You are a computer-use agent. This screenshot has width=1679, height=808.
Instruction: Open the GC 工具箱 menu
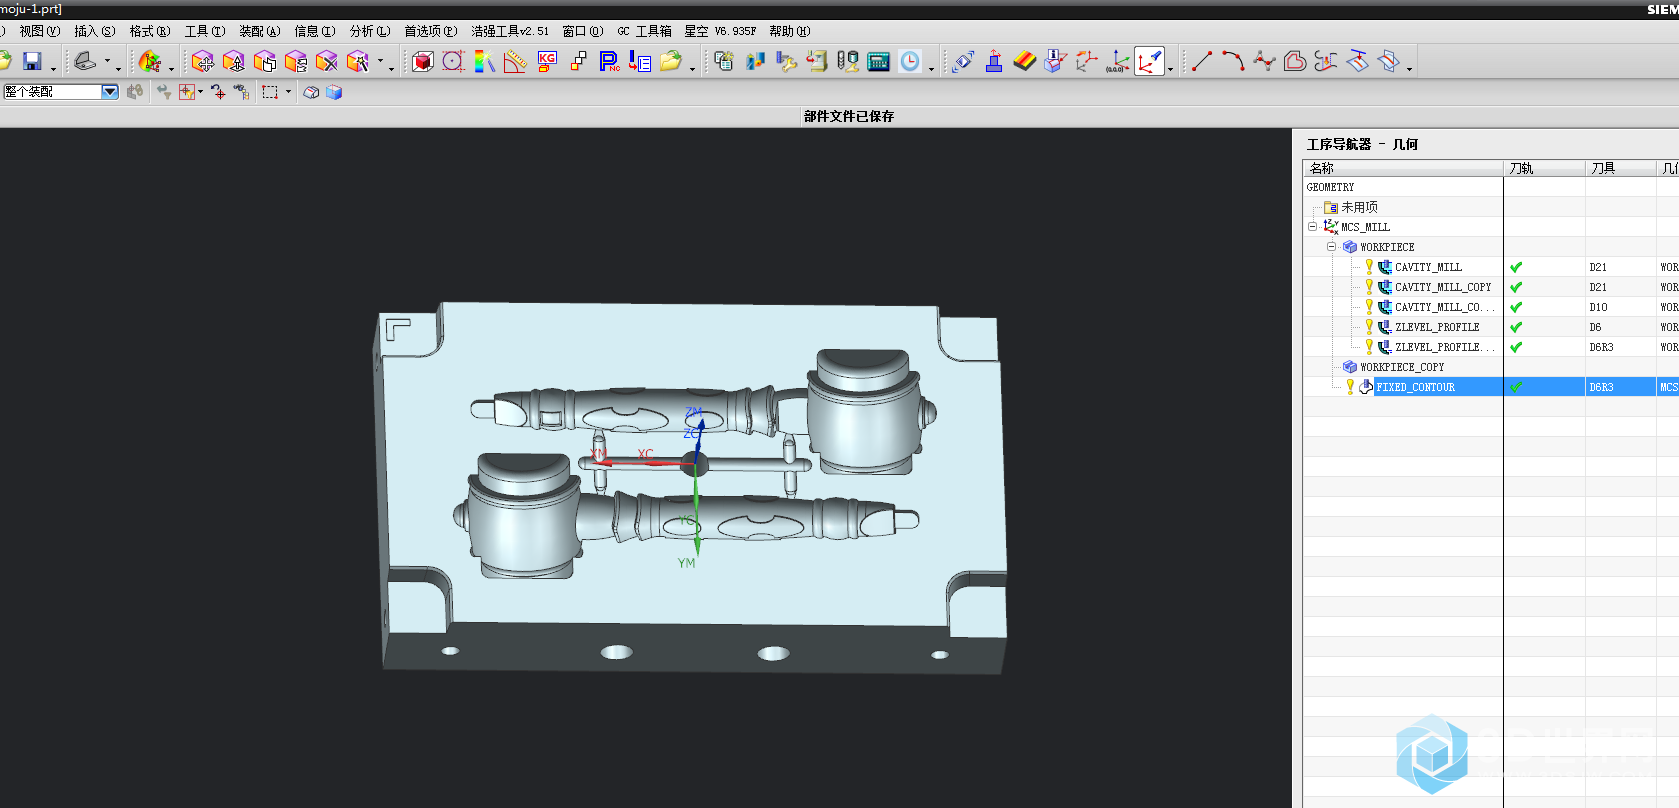[x=644, y=31]
